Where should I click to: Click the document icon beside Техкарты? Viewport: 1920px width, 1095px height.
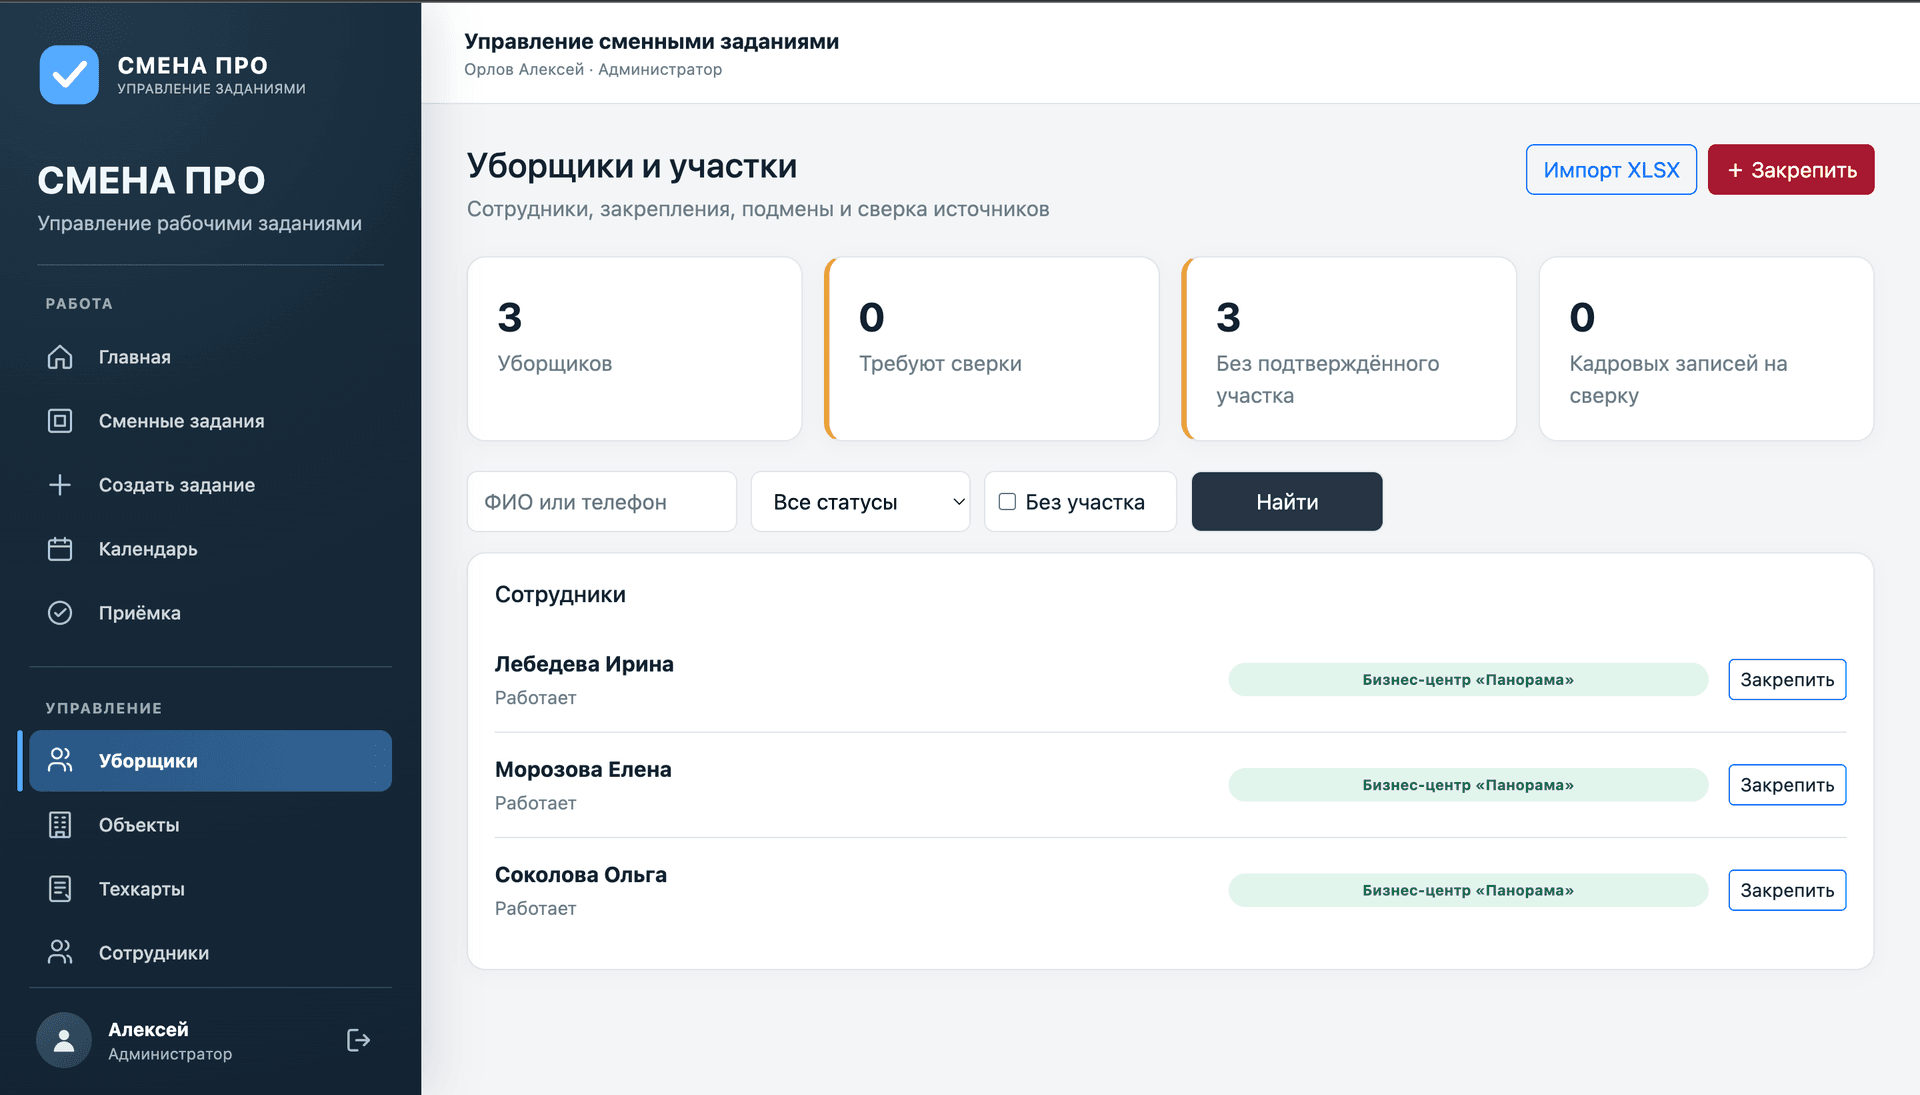tap(60, 889)
